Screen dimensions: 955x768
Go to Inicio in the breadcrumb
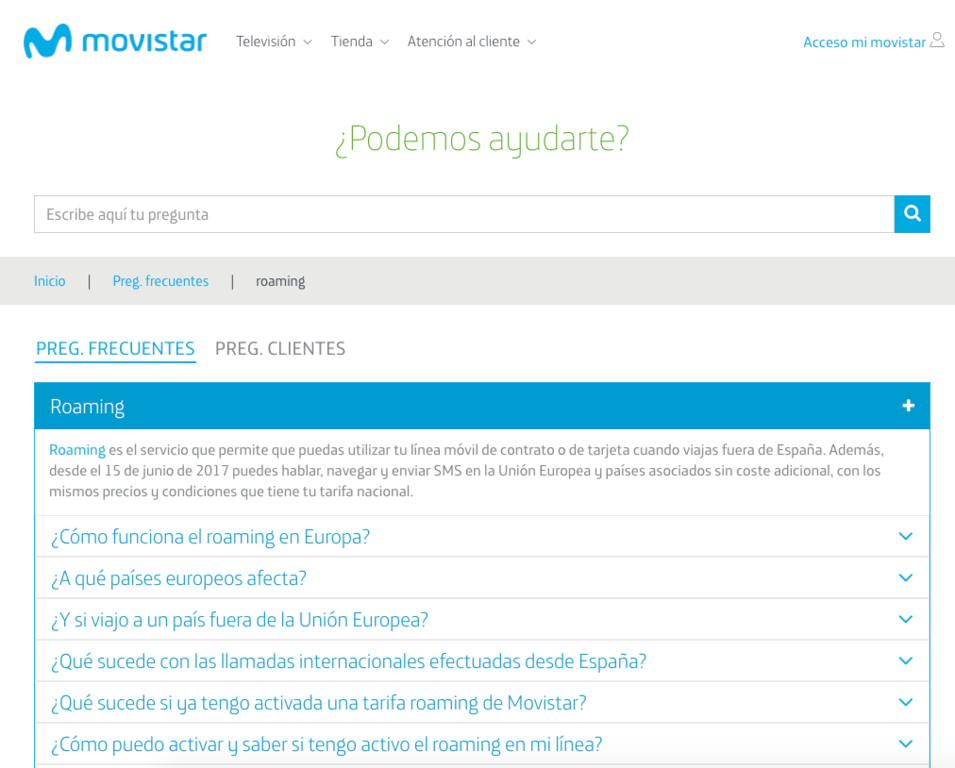(x=50, y=281)
